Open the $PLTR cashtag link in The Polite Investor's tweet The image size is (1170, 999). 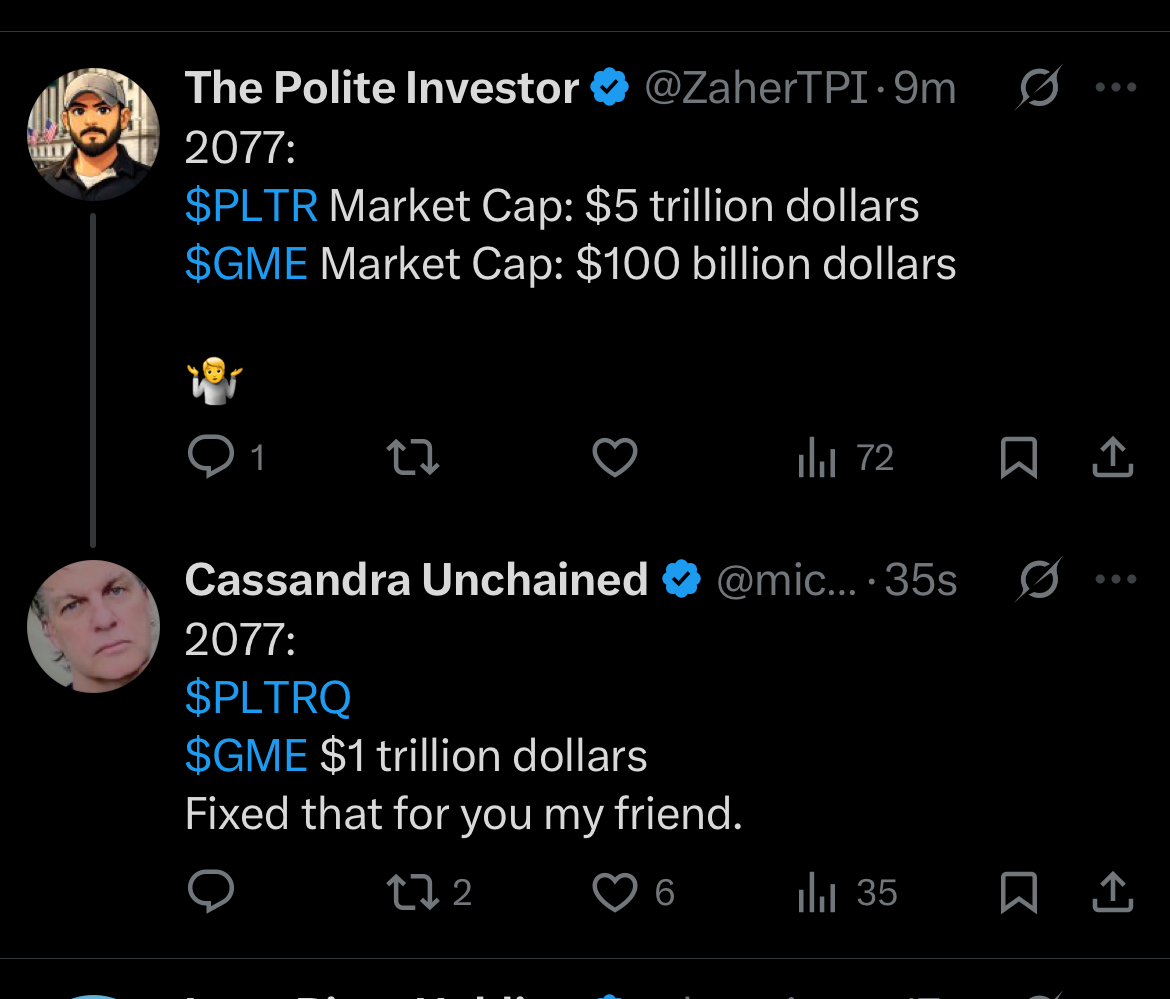click(x=251, y=206)
